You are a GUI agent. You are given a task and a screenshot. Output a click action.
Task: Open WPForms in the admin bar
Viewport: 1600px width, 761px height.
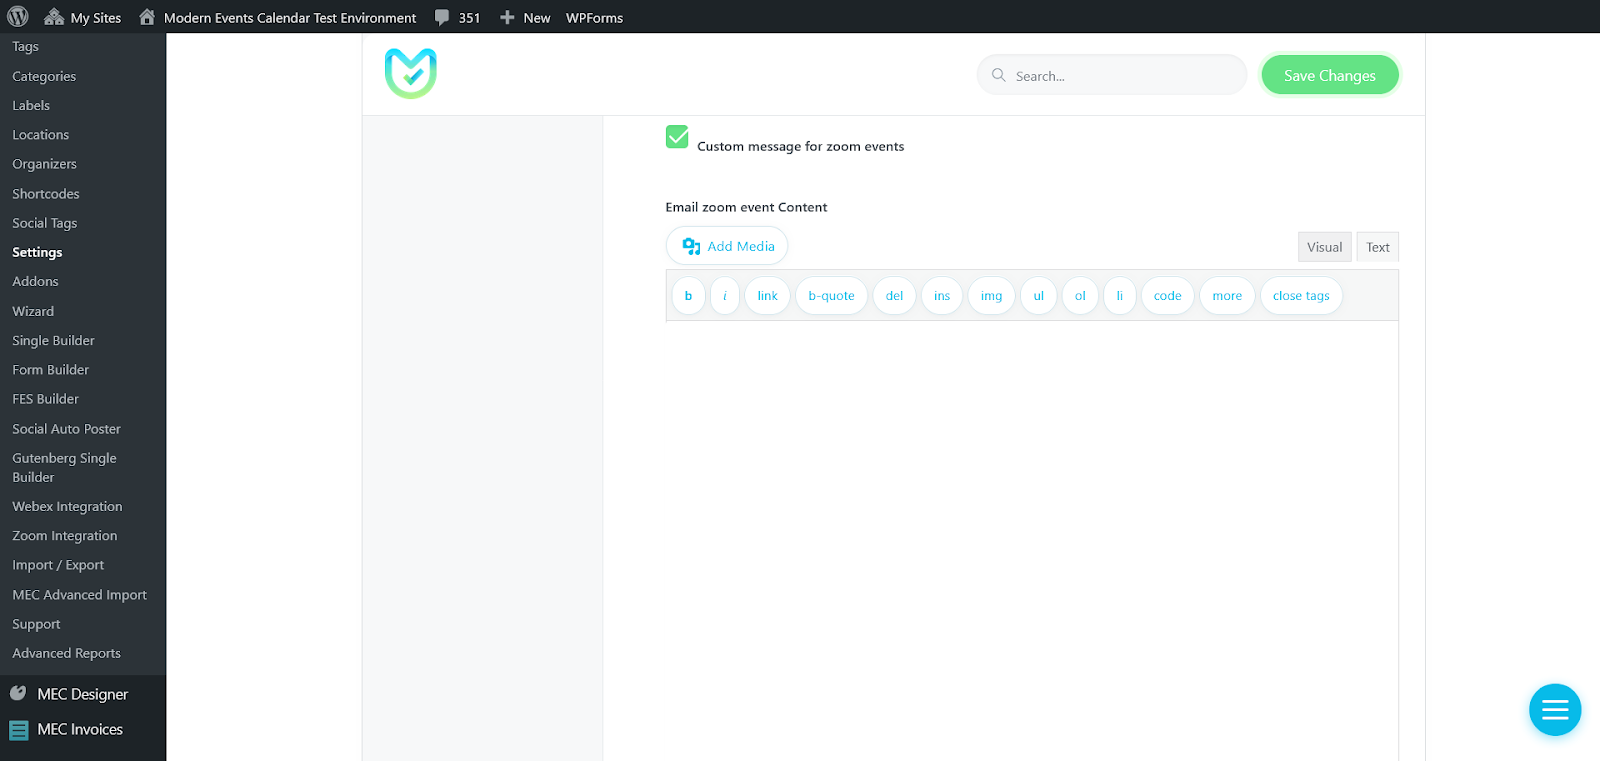594,17
